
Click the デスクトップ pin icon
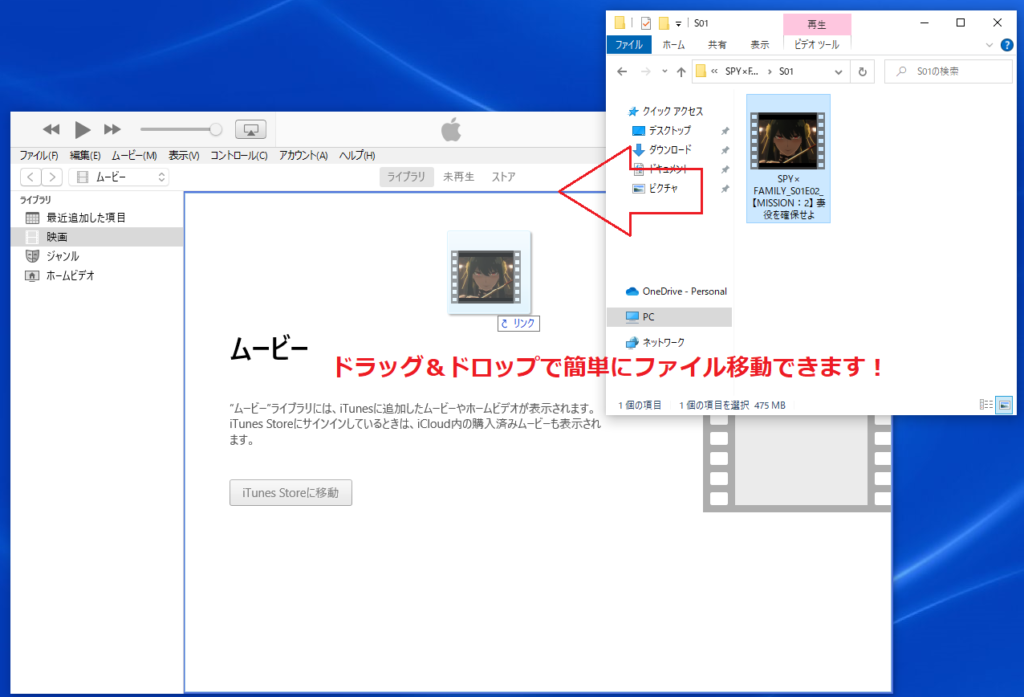[724, 131]
